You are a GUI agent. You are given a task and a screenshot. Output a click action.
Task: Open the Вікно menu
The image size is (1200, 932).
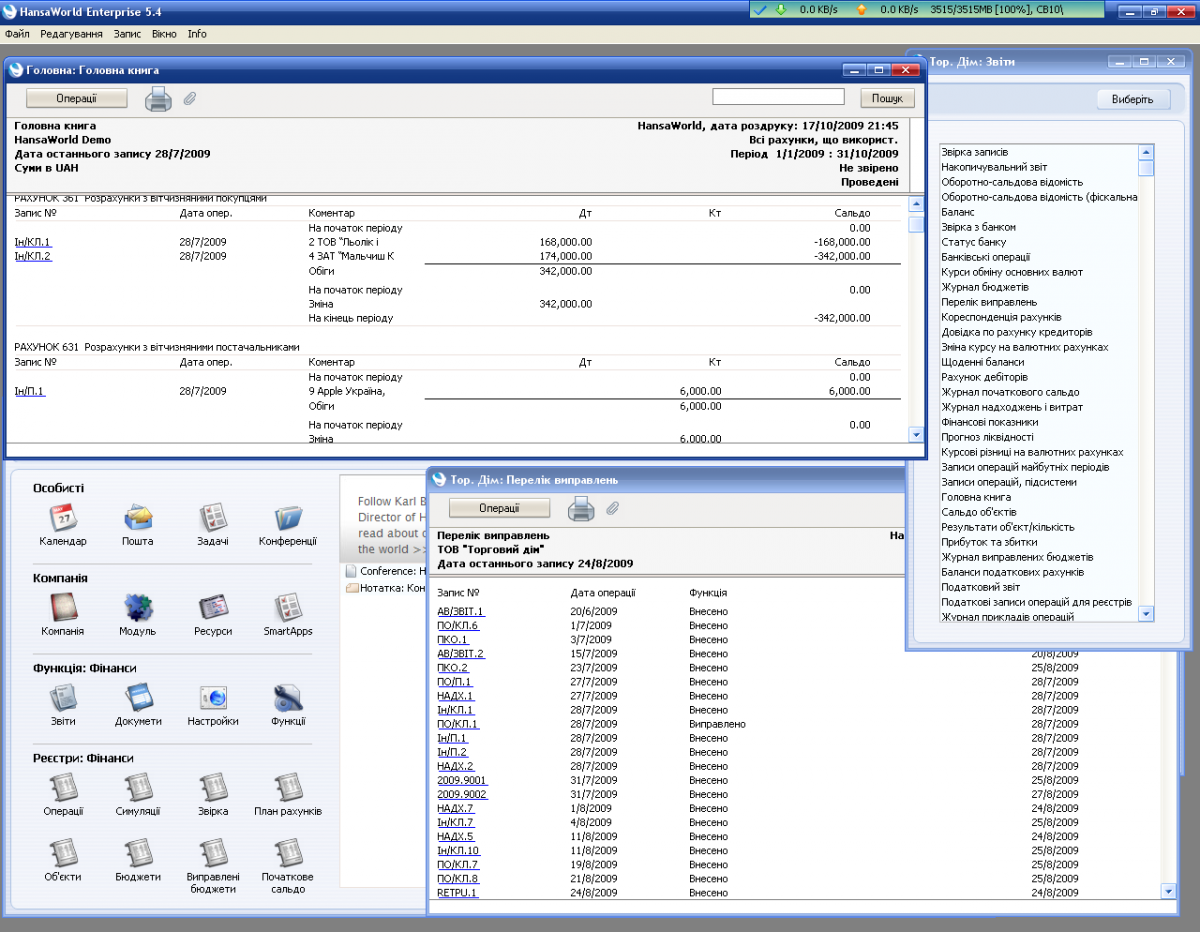(x=164, y=34)
